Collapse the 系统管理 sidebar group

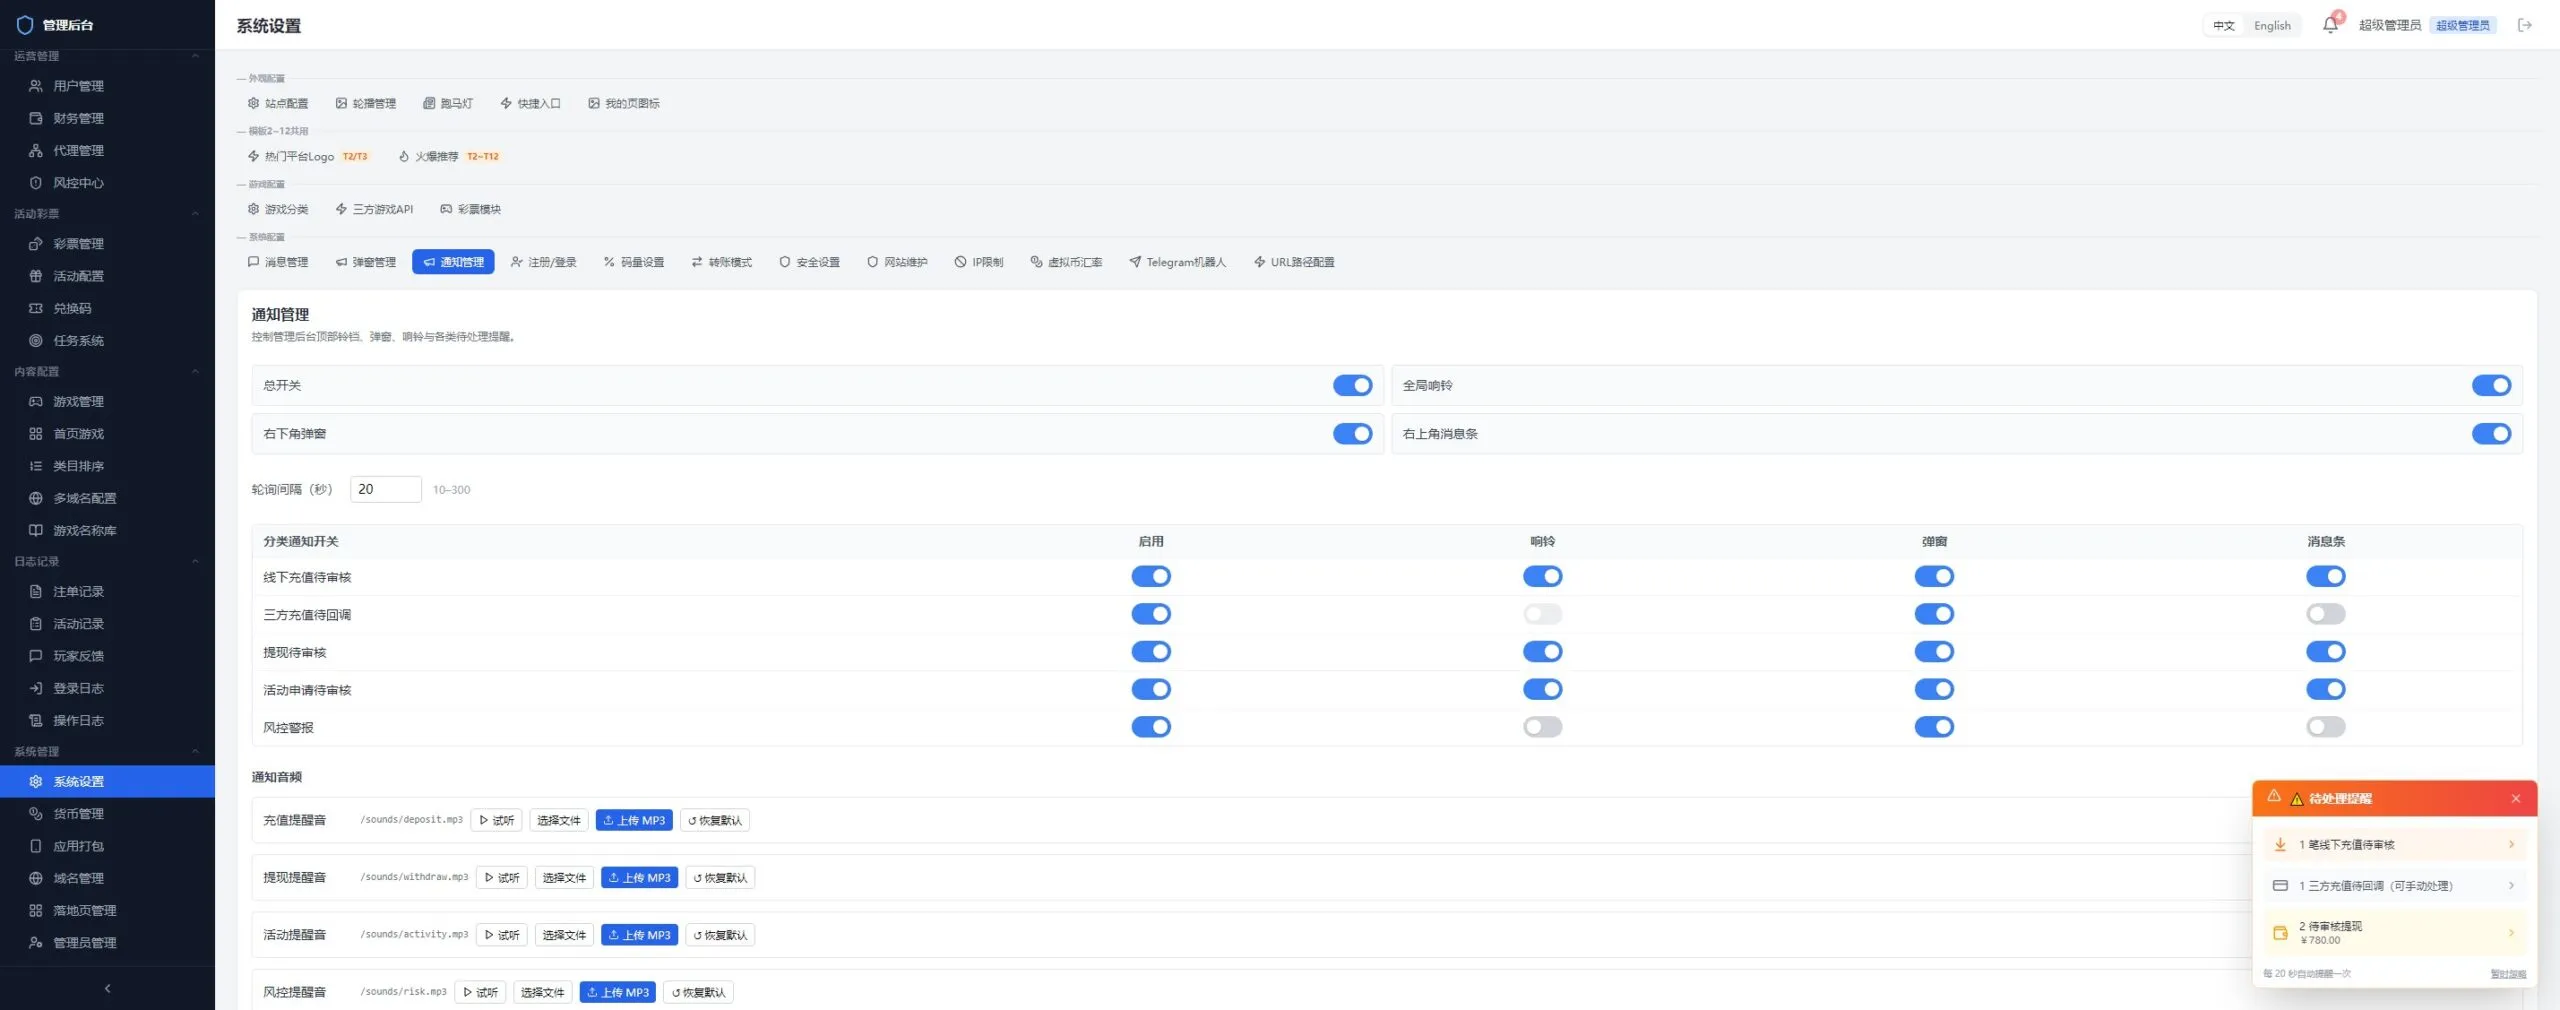pyautogui.click(x=107, y=752)
